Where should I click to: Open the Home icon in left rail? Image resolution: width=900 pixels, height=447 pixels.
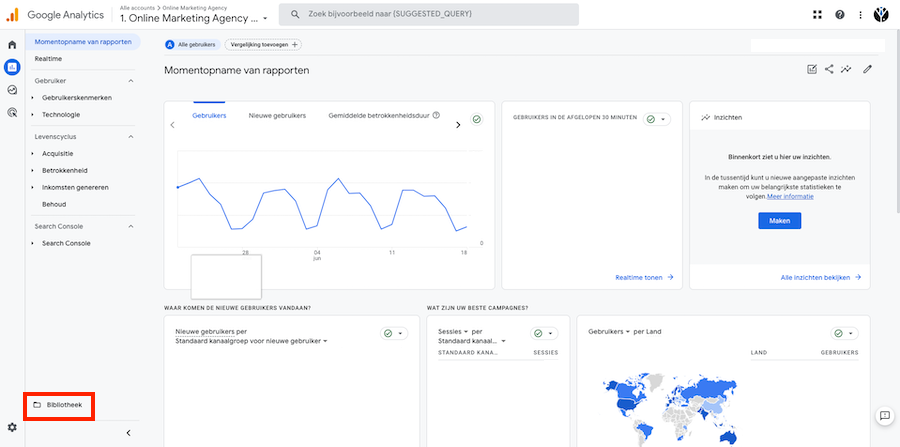pyautogui.click(x=12, y=45)
